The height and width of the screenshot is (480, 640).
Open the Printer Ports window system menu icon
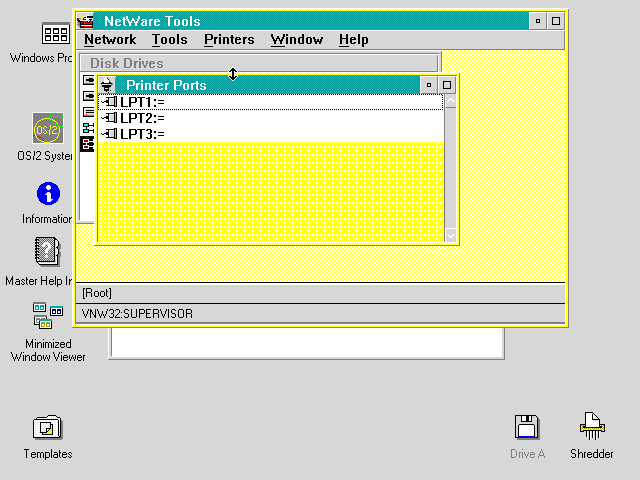[107, 85]
